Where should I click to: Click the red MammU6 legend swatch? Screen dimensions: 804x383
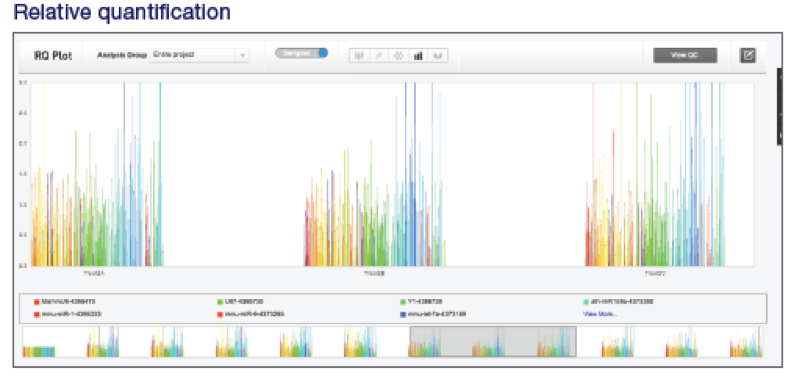tap(37, 302)
